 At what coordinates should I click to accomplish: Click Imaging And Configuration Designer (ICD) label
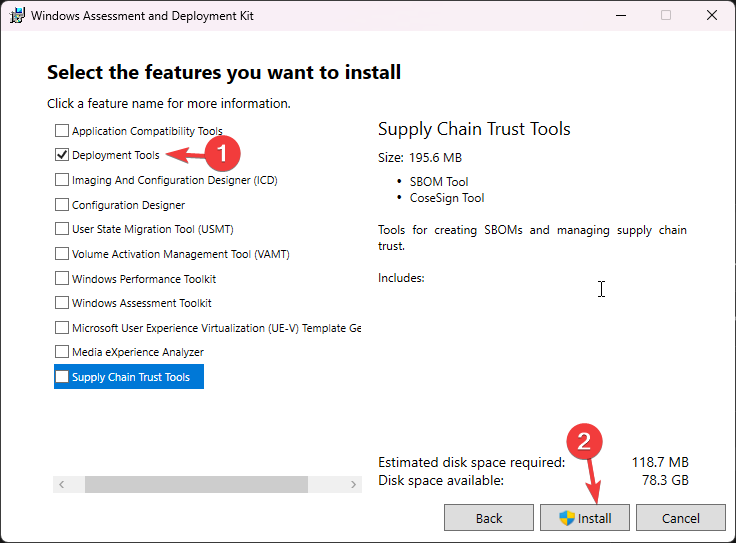[175, 180]
